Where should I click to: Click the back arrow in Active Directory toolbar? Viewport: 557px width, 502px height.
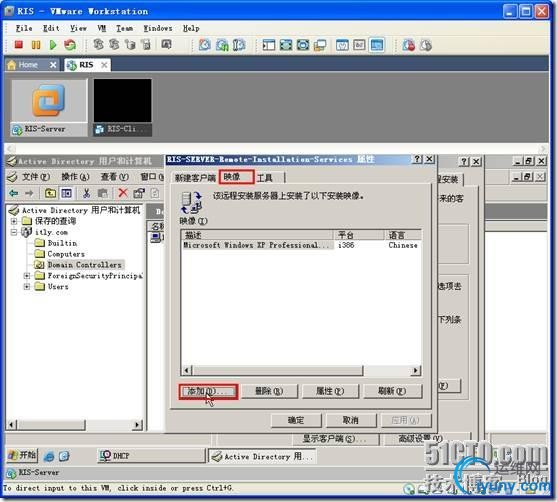point(13,193)
